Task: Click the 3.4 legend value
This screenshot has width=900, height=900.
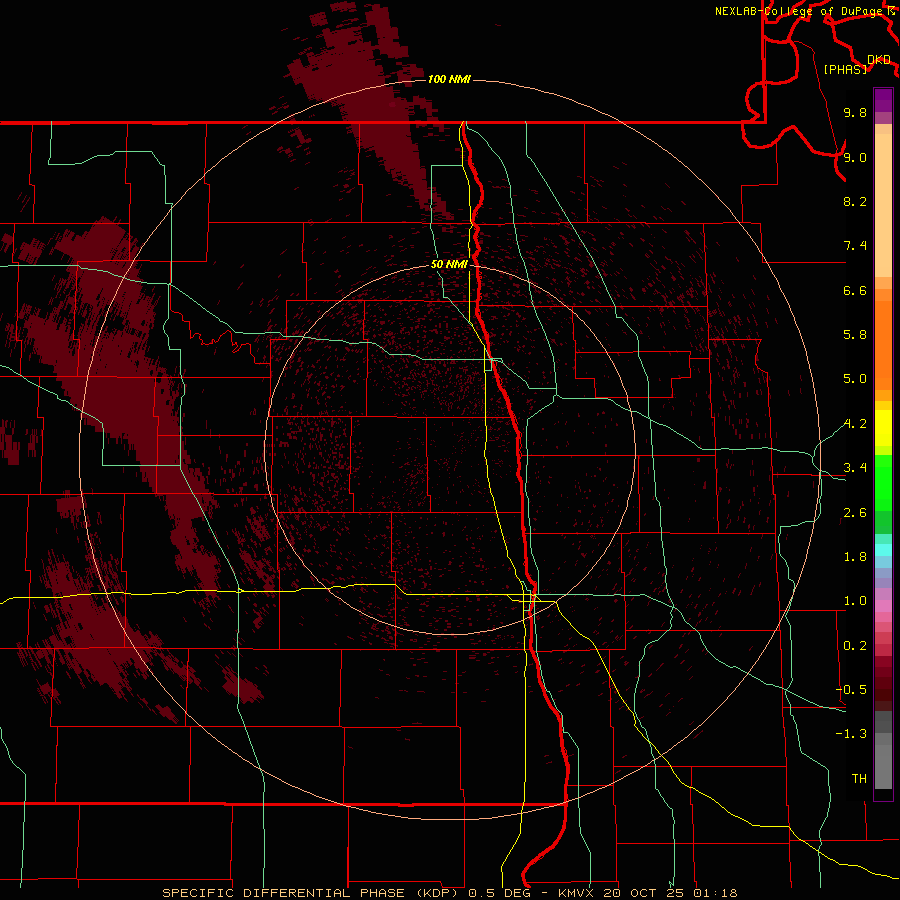Action: pyautogui.click(x=855, y=468)
